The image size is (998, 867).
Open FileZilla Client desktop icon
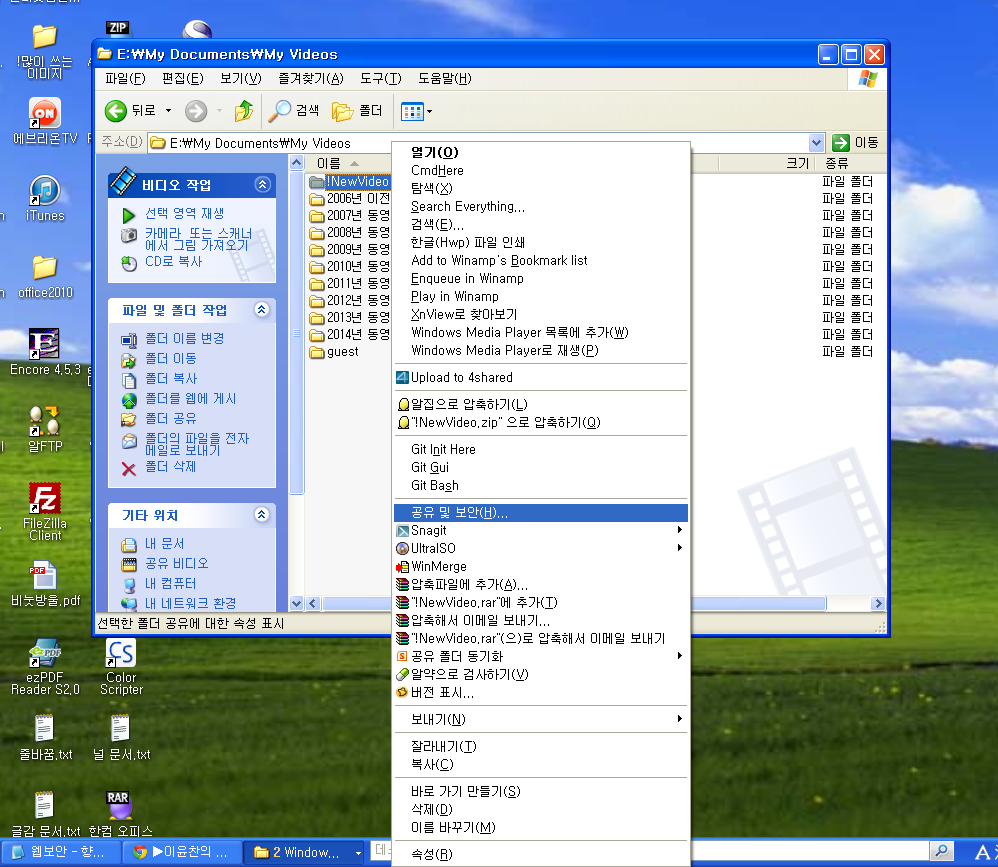(x=45, y=512)
